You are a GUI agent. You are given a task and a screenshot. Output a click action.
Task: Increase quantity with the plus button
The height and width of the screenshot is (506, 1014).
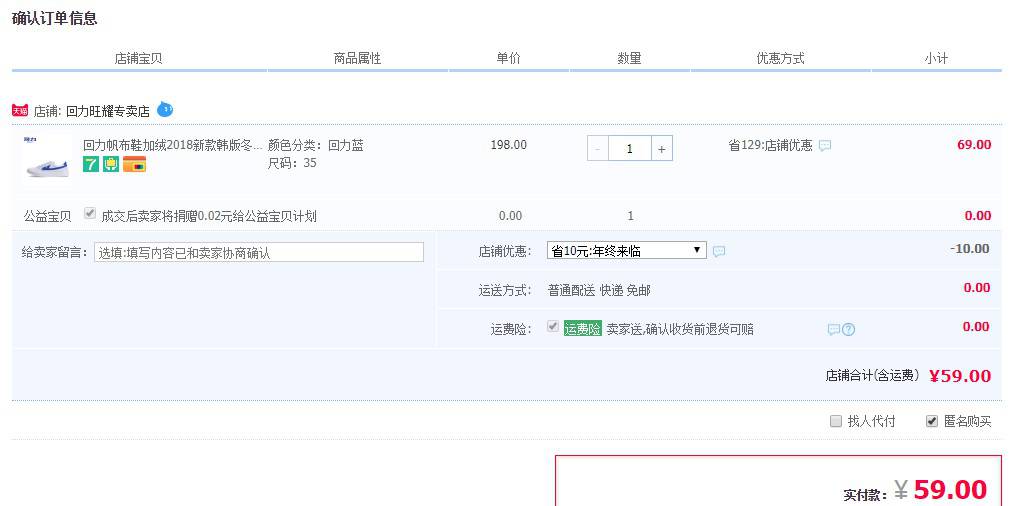point(661,149)
